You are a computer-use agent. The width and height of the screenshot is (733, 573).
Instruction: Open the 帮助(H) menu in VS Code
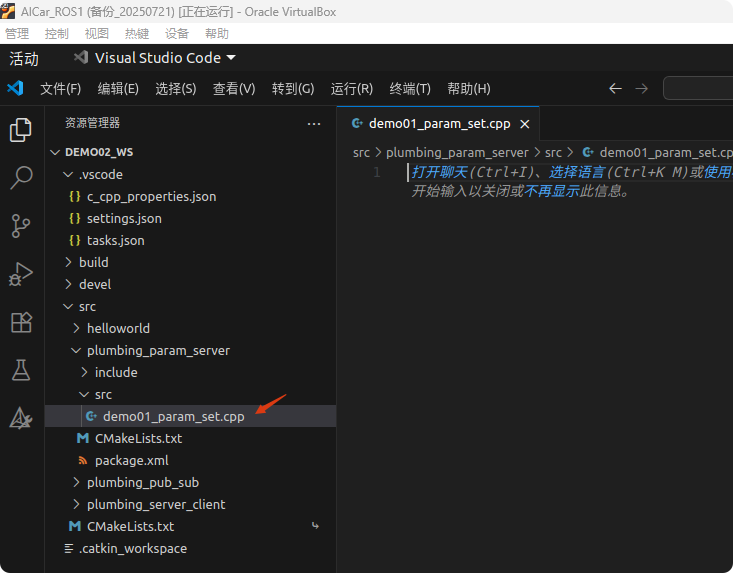click(x=469, y=88)
